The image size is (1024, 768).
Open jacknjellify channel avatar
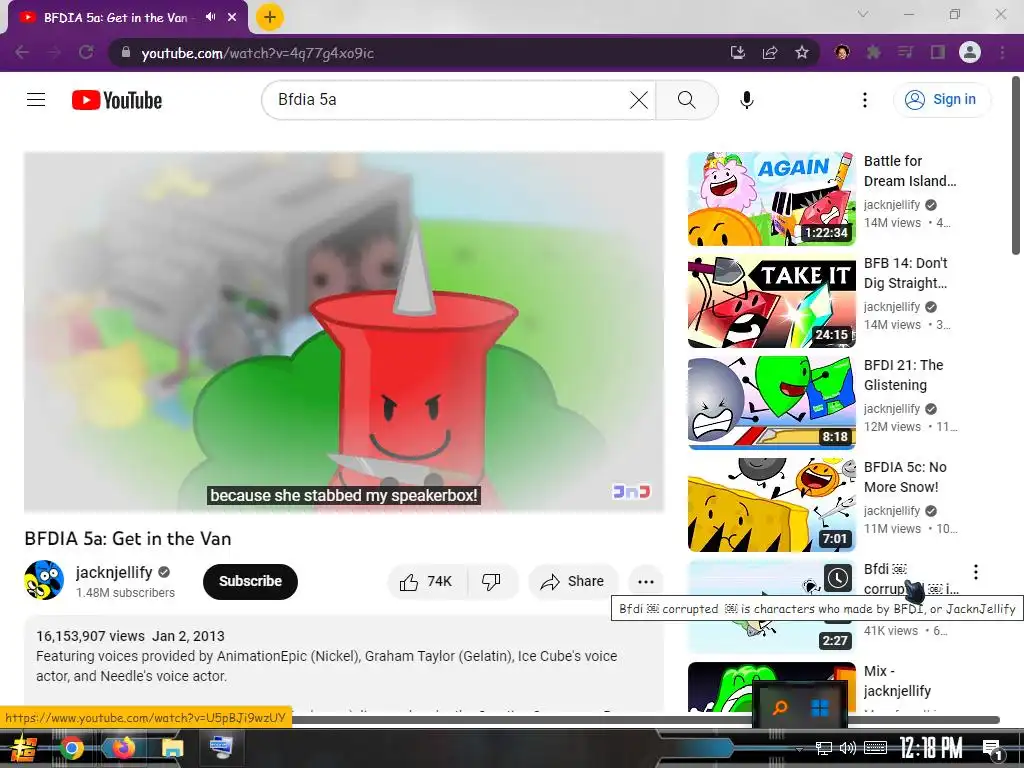pos(44,580)
